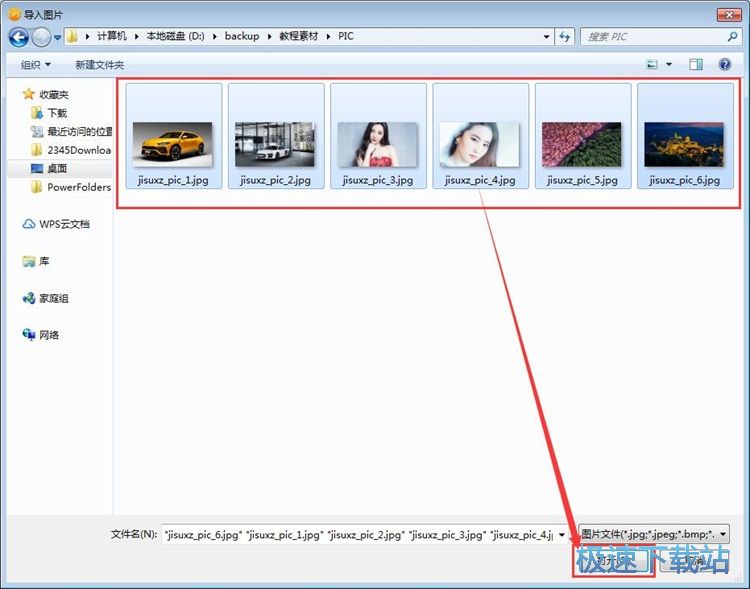Select the 计算机 breadcrumb in address bar

[x=112, y=36]
